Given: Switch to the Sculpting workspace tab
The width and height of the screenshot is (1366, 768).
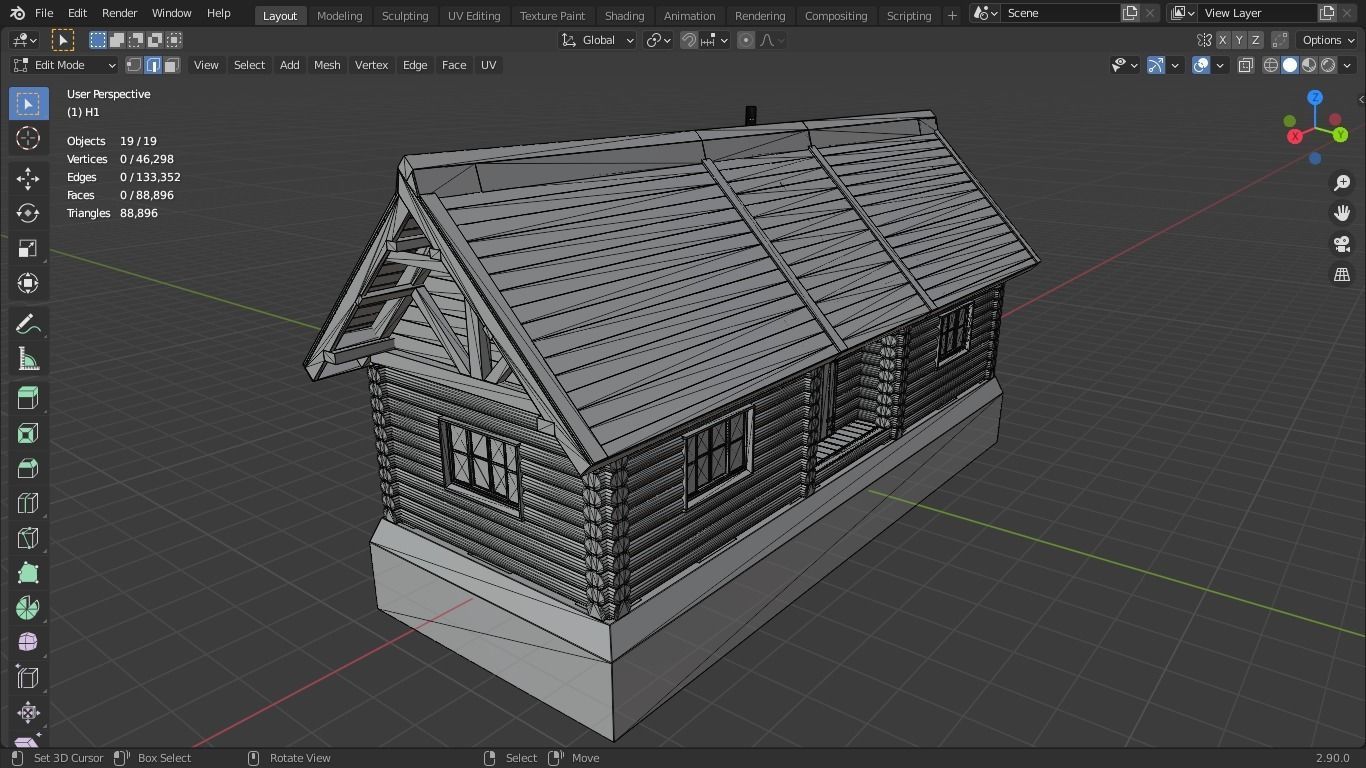Looking at the screenshot, I should pos(405,15).
